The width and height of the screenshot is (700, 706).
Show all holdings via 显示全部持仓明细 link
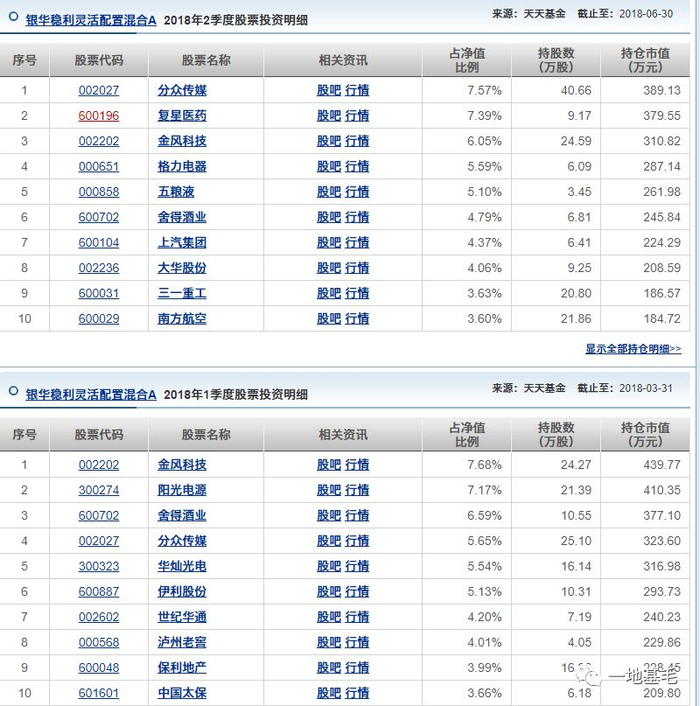click(633, 348)
